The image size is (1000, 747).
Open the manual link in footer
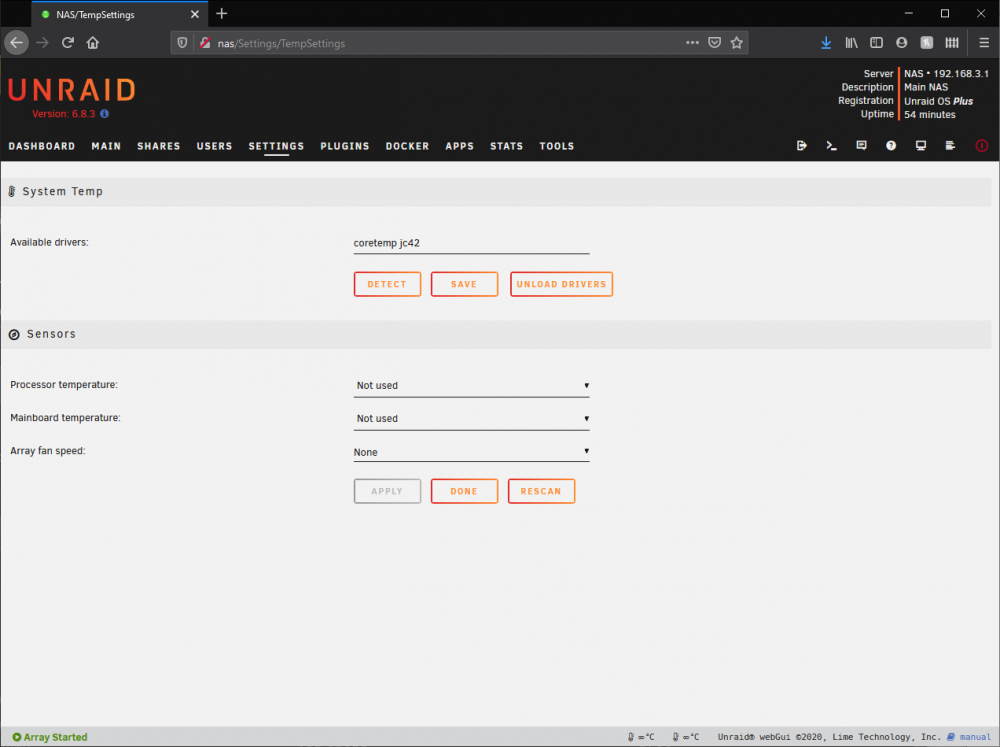tap(974, 737)
